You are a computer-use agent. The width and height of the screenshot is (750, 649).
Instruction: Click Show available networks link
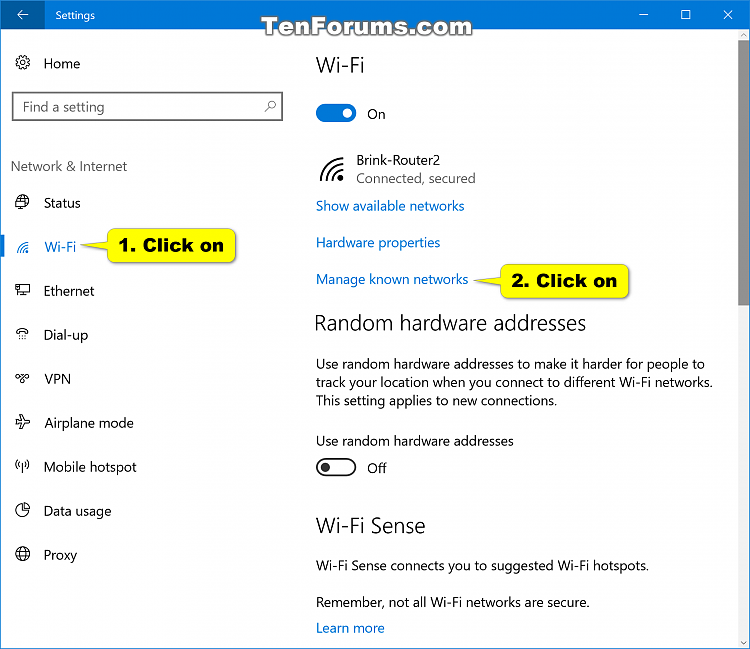(390, 206)
